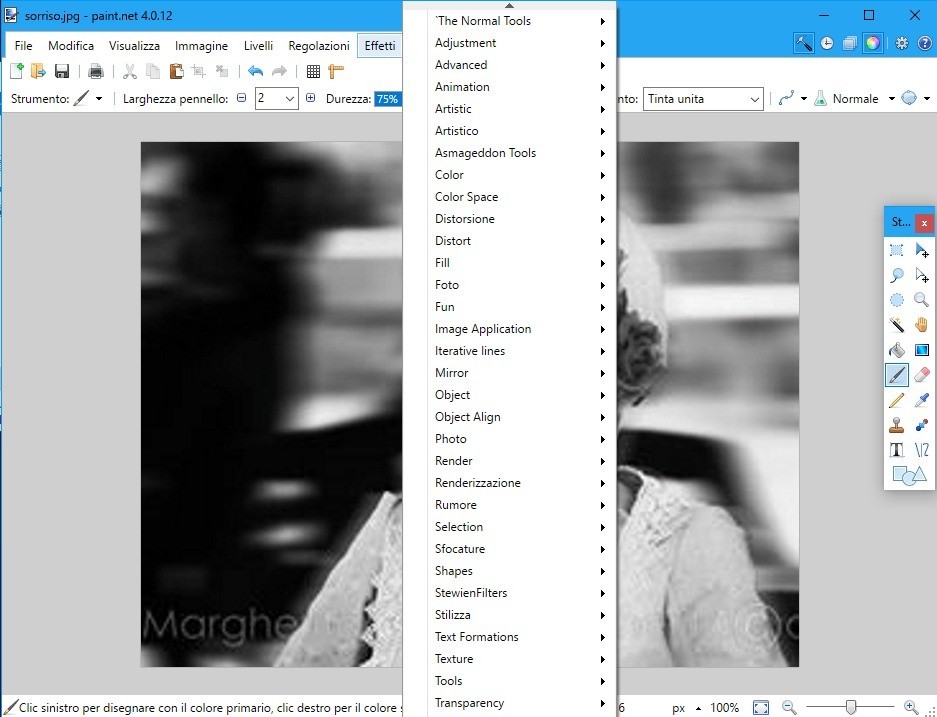This screenshot has height=717, width=937.
Task: Click the Gradient tool
Action: pyautogui.click(x=922, y=350)
